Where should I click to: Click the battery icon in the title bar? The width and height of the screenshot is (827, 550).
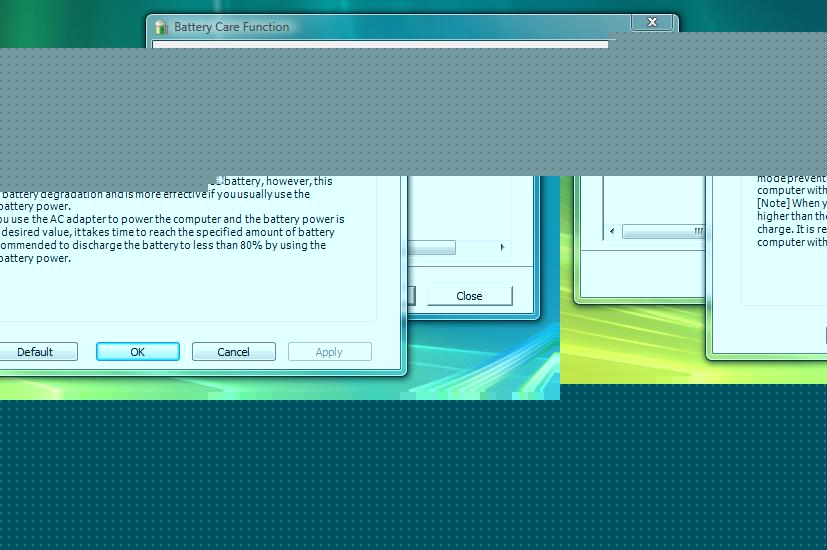(161, 27)
